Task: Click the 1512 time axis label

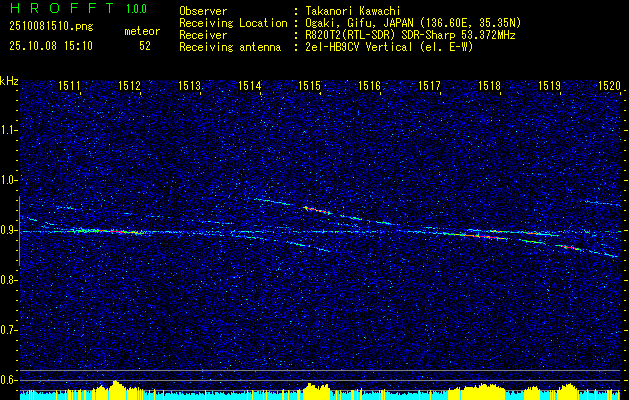Action: (129, 85)
